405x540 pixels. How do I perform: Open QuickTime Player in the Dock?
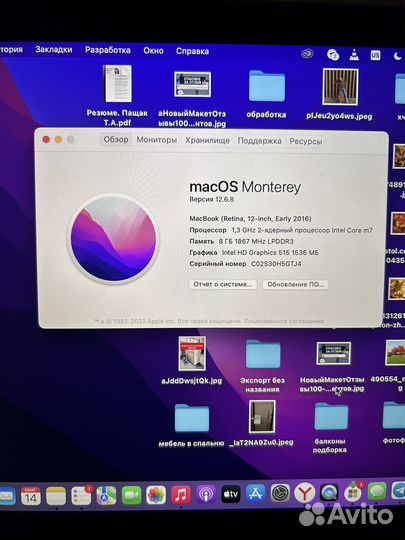pyautogui.click(x=329, y=493)
